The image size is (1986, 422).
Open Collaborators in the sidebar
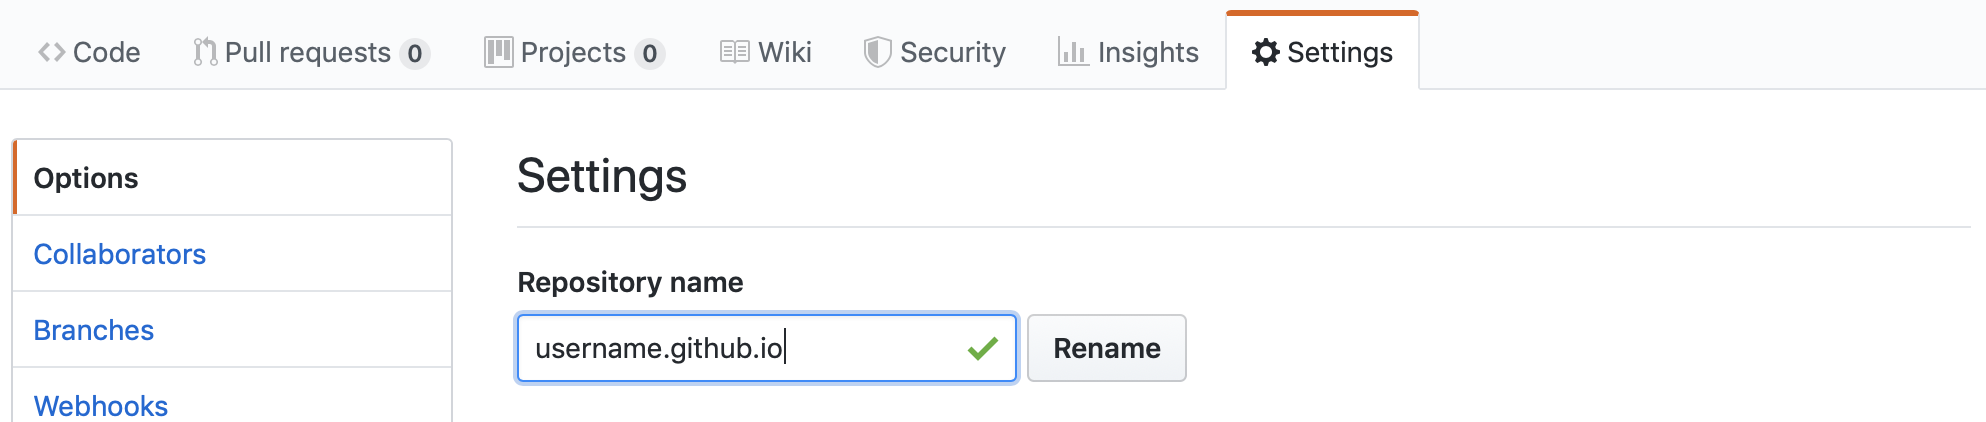tap(120, 254)
